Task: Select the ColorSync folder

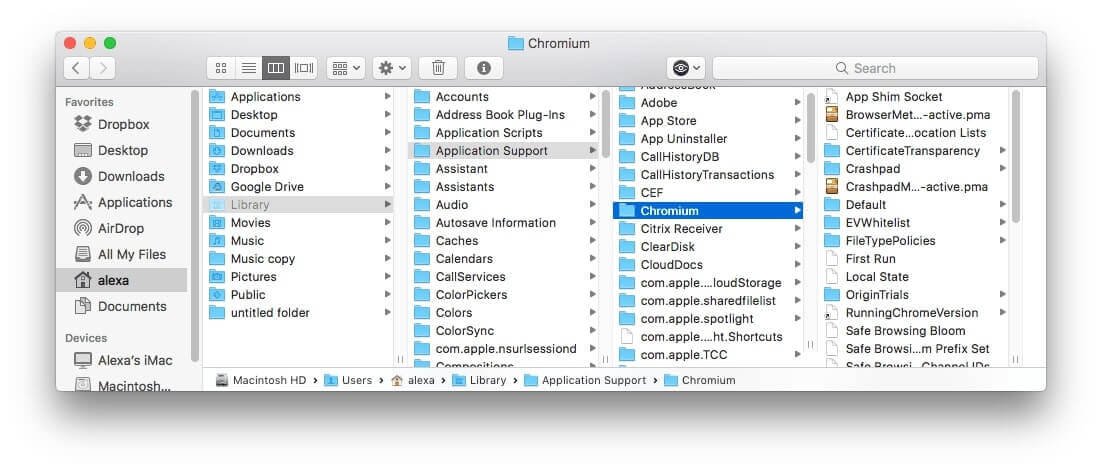Action: pyautogui.click(x=503, y=330)
